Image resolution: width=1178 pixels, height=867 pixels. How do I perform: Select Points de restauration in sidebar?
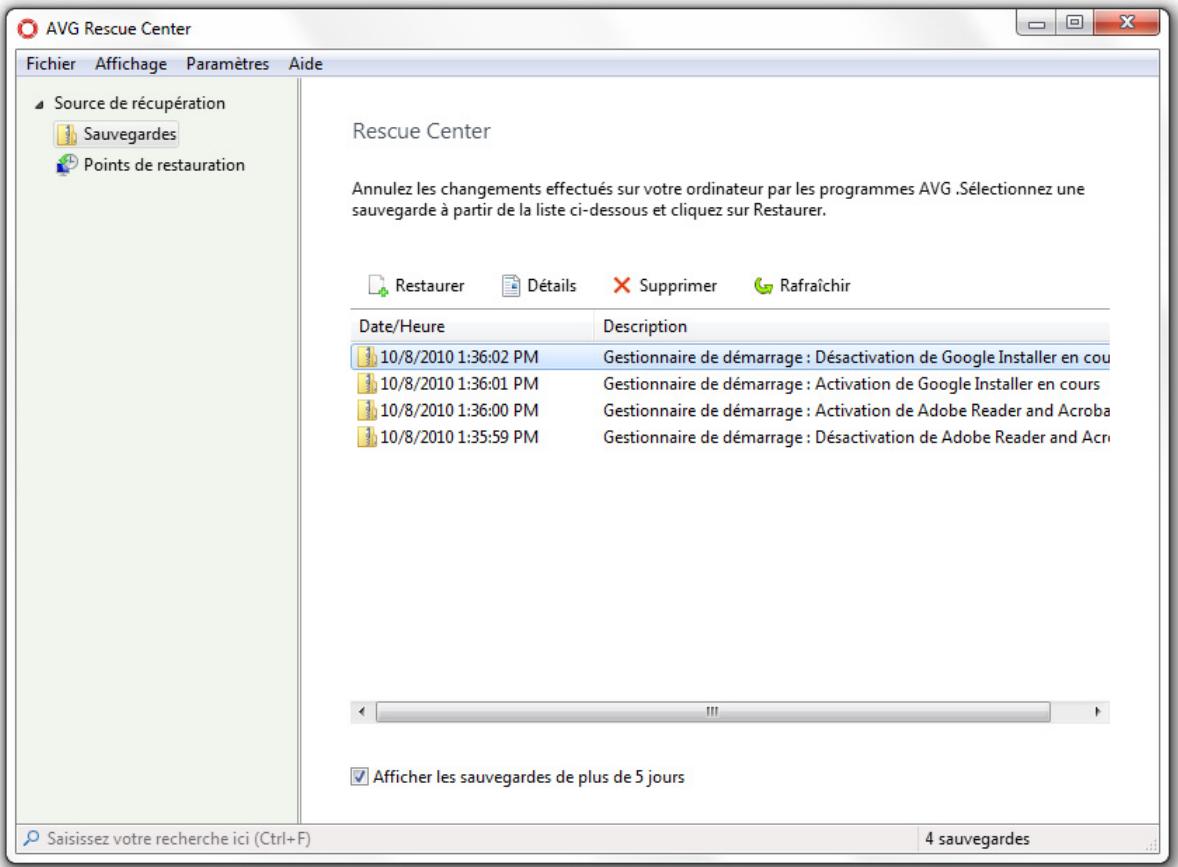164,165
